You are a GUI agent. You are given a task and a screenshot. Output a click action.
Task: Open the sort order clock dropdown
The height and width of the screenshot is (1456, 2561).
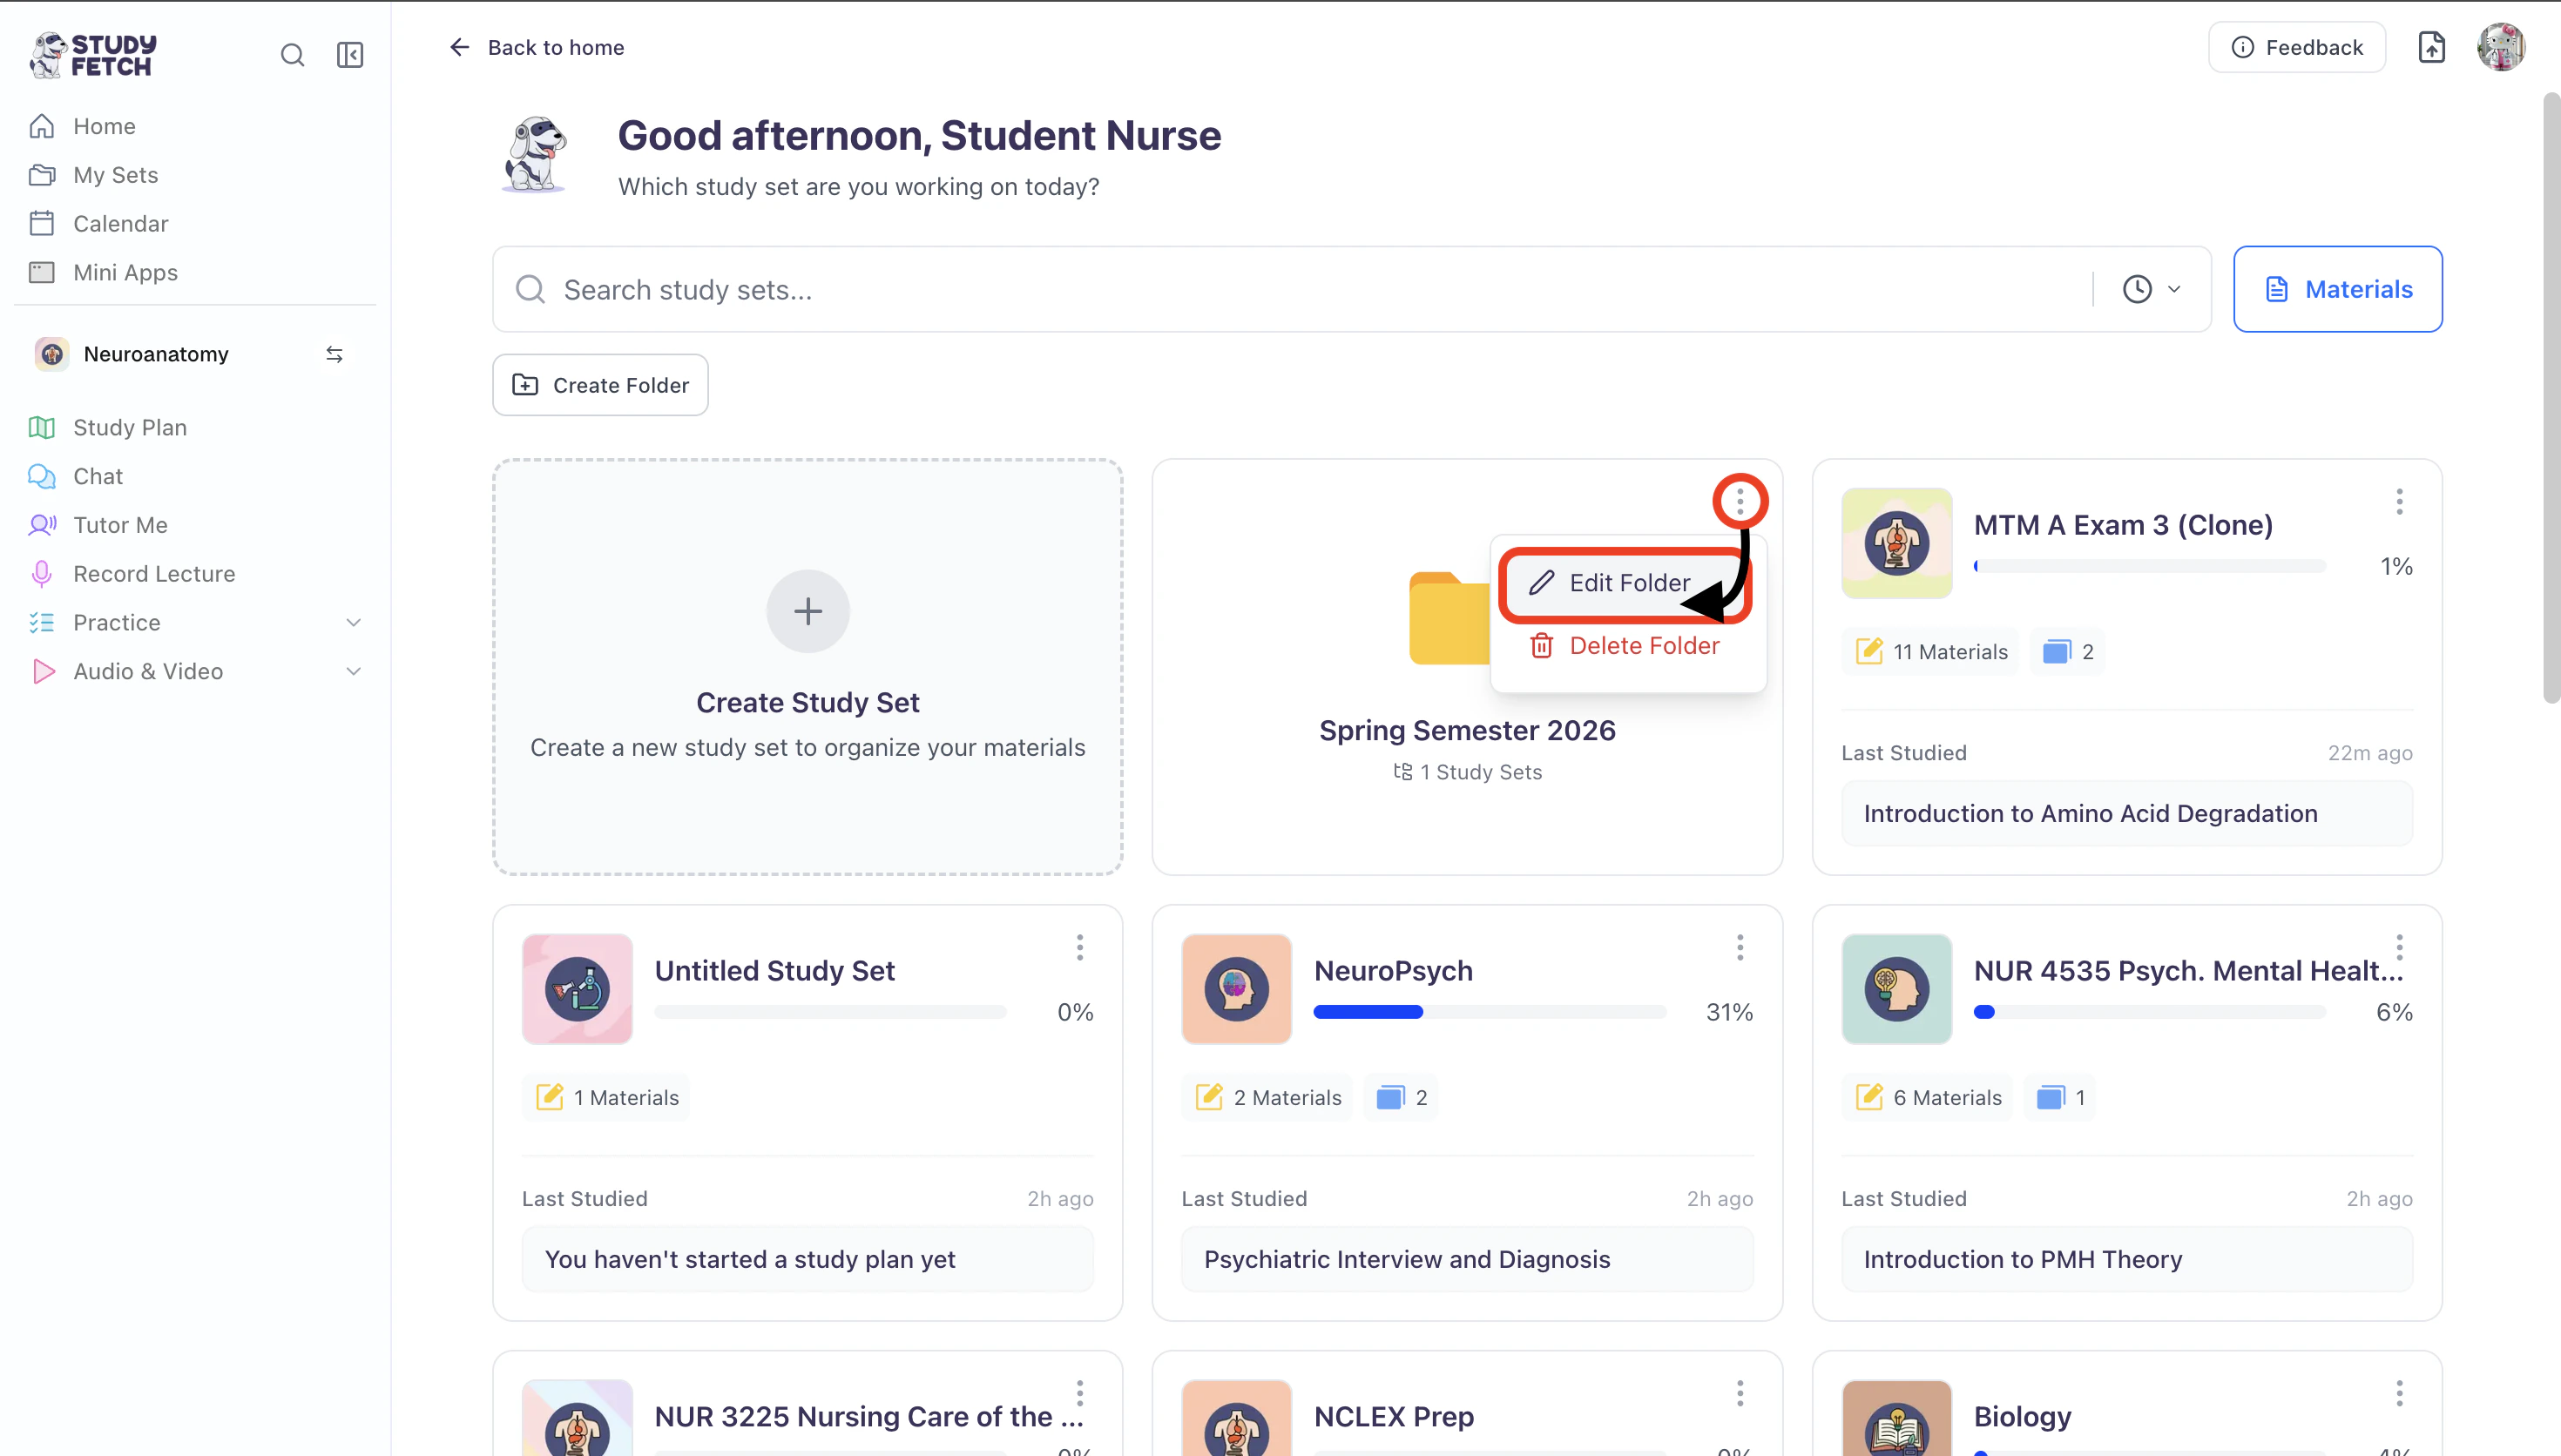(2152, 289)
